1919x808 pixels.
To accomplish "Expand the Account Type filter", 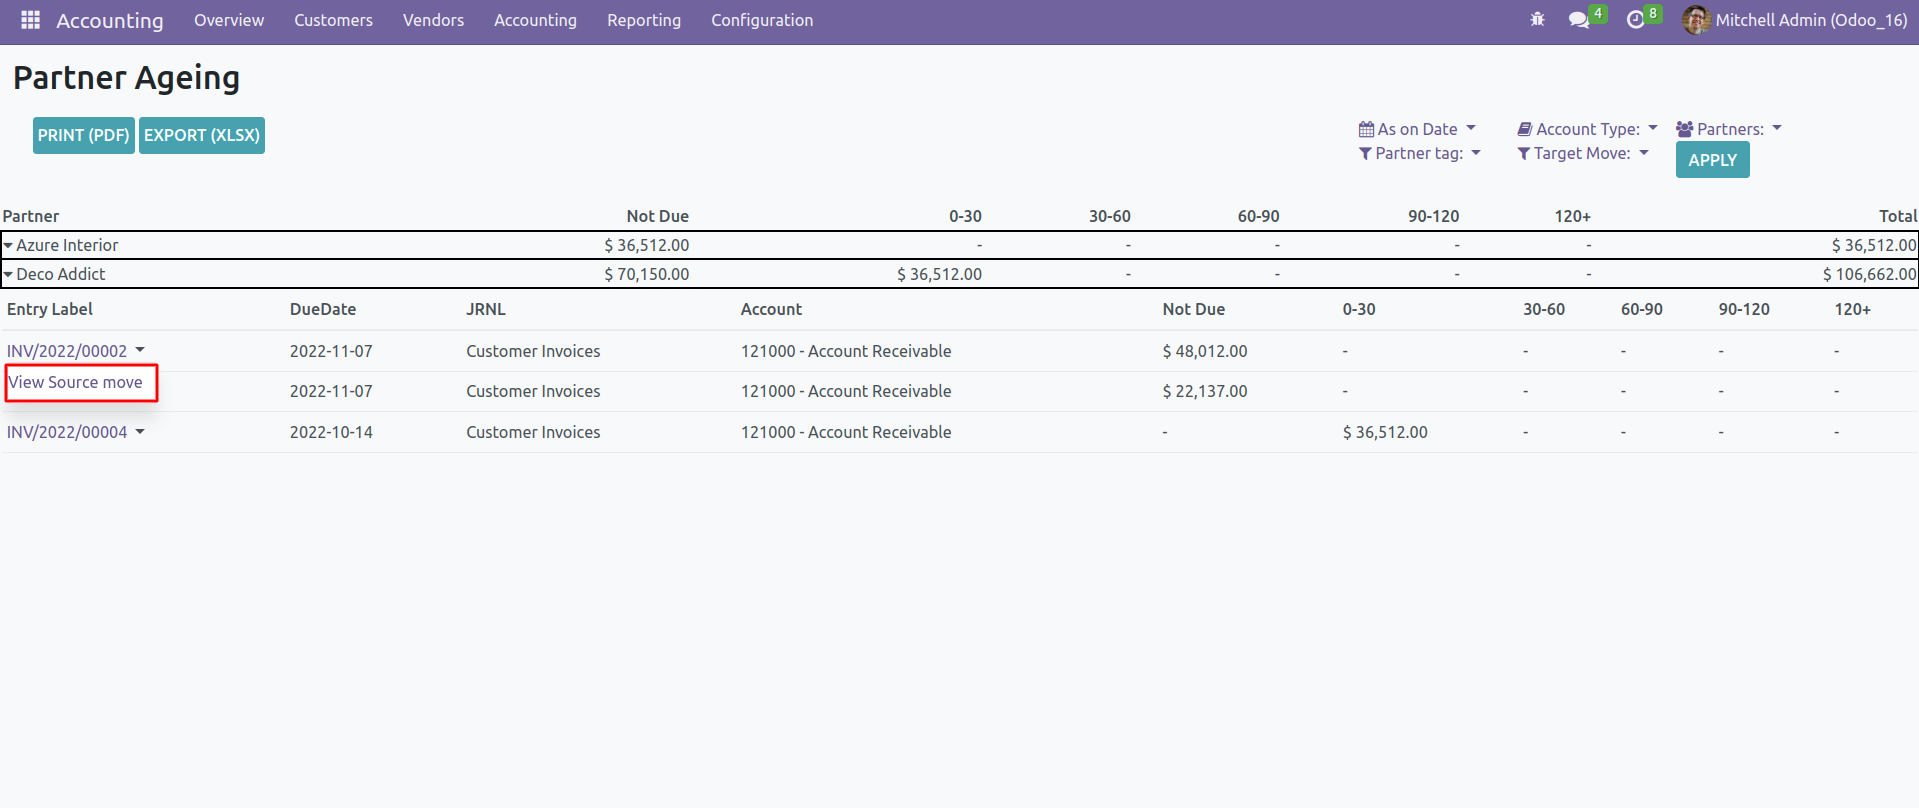I will (1587, 129).
